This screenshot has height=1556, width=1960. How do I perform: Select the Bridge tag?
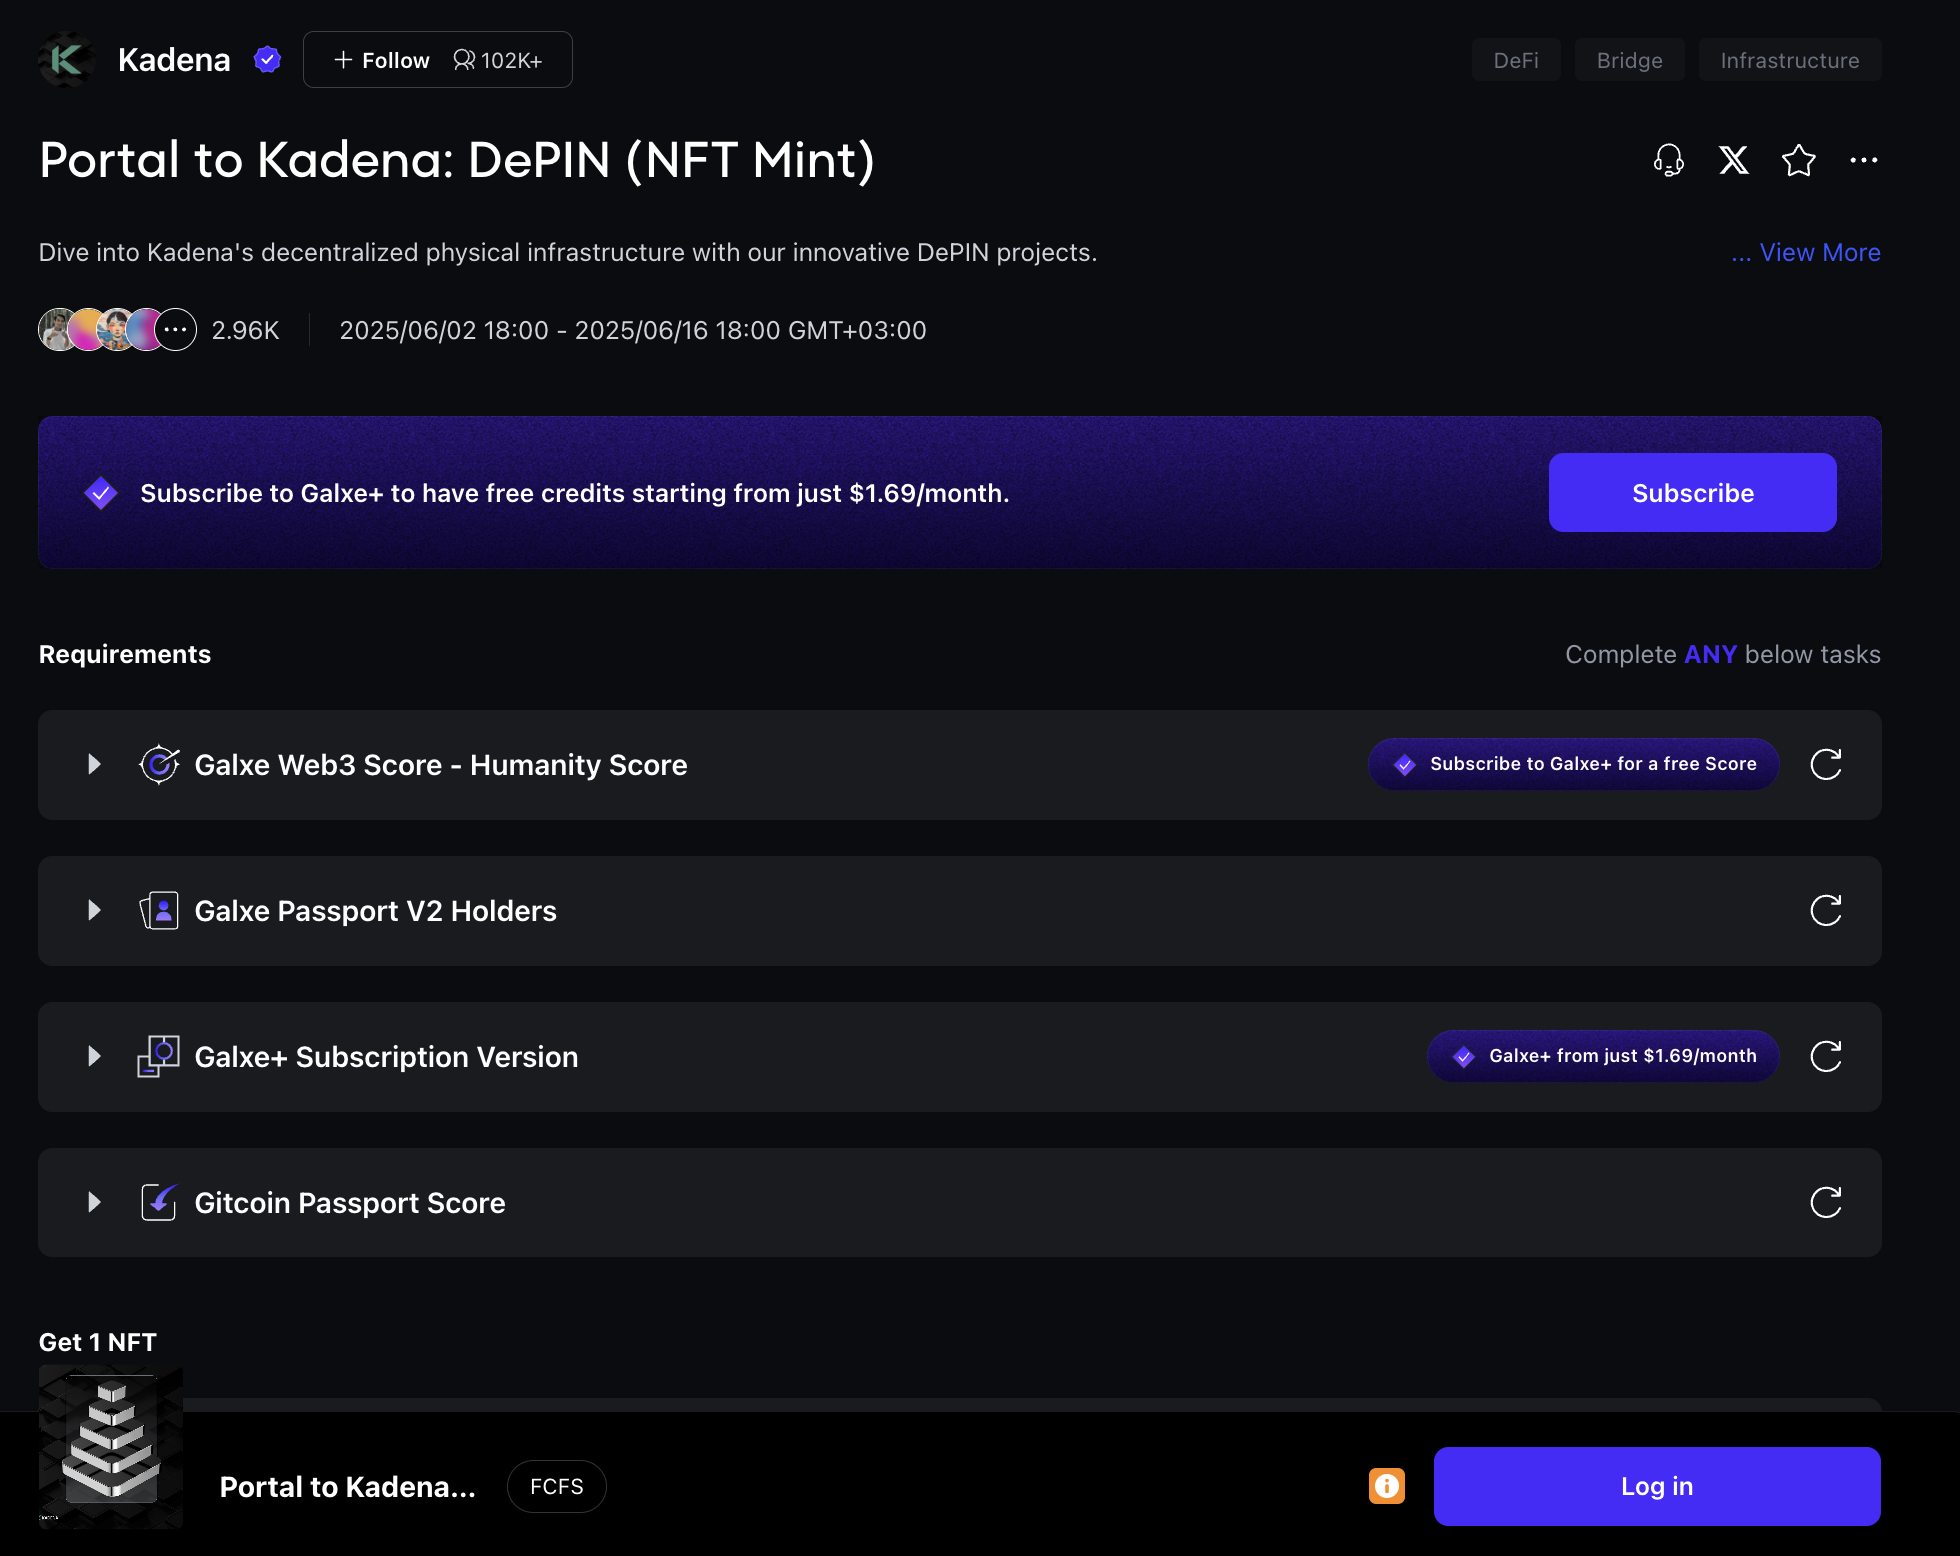point(1630,60)
